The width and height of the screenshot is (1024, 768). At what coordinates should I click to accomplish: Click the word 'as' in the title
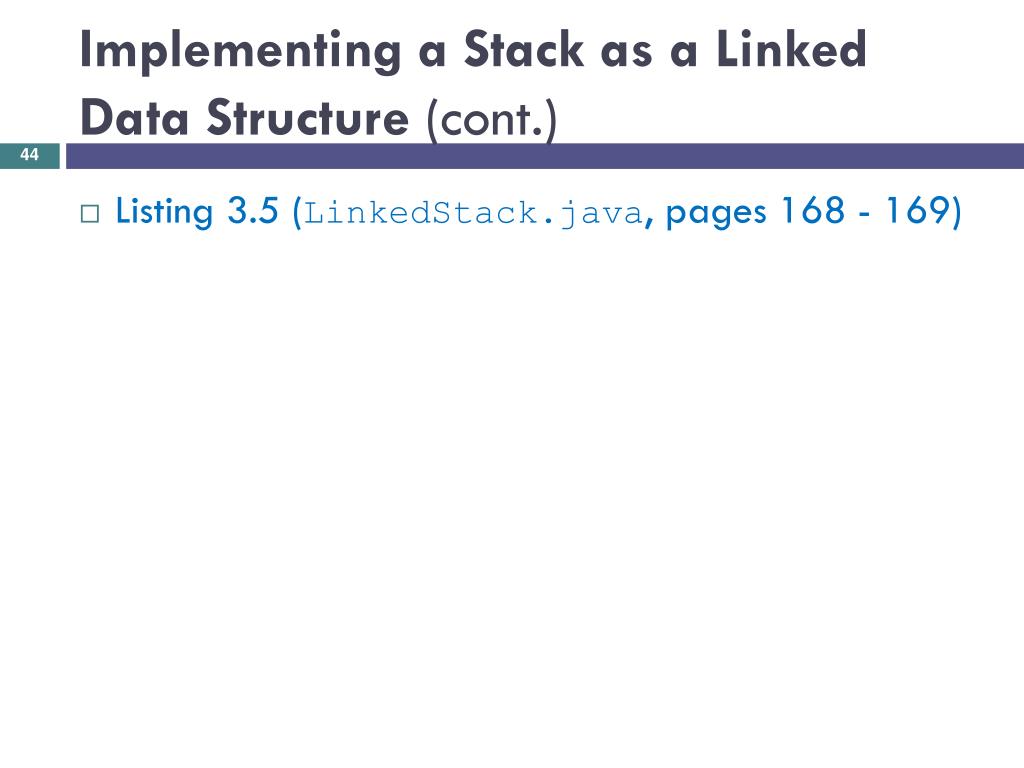626,53
